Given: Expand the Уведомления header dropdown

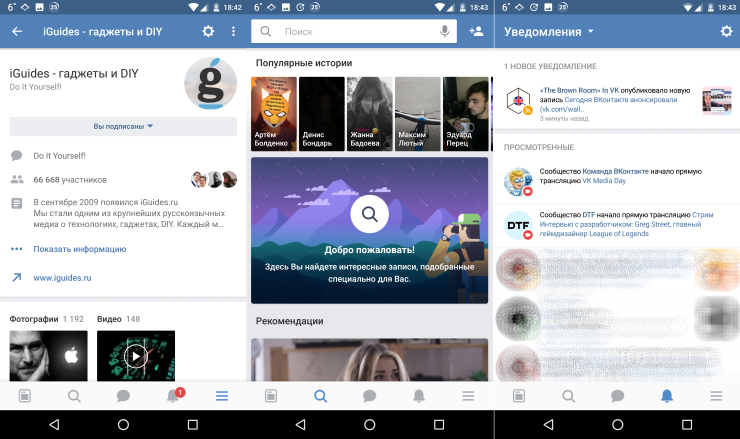Looking at the screenshot, I should click(548, 32).
